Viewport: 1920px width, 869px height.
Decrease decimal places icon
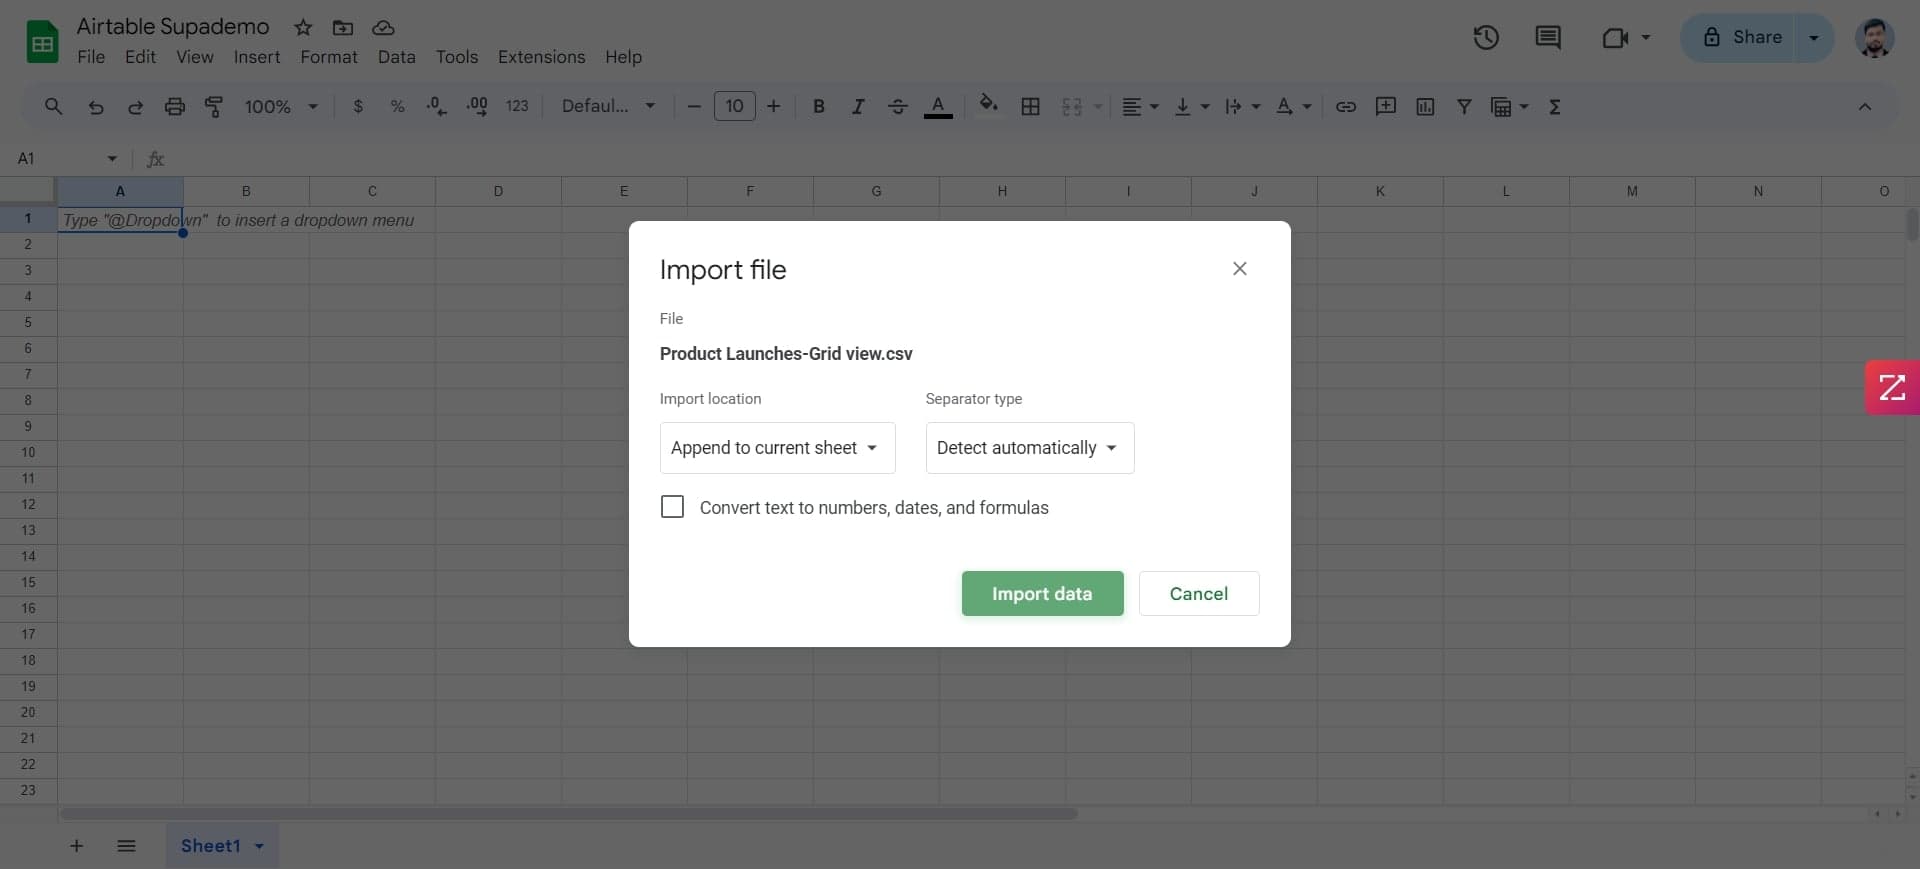point(436,106)
